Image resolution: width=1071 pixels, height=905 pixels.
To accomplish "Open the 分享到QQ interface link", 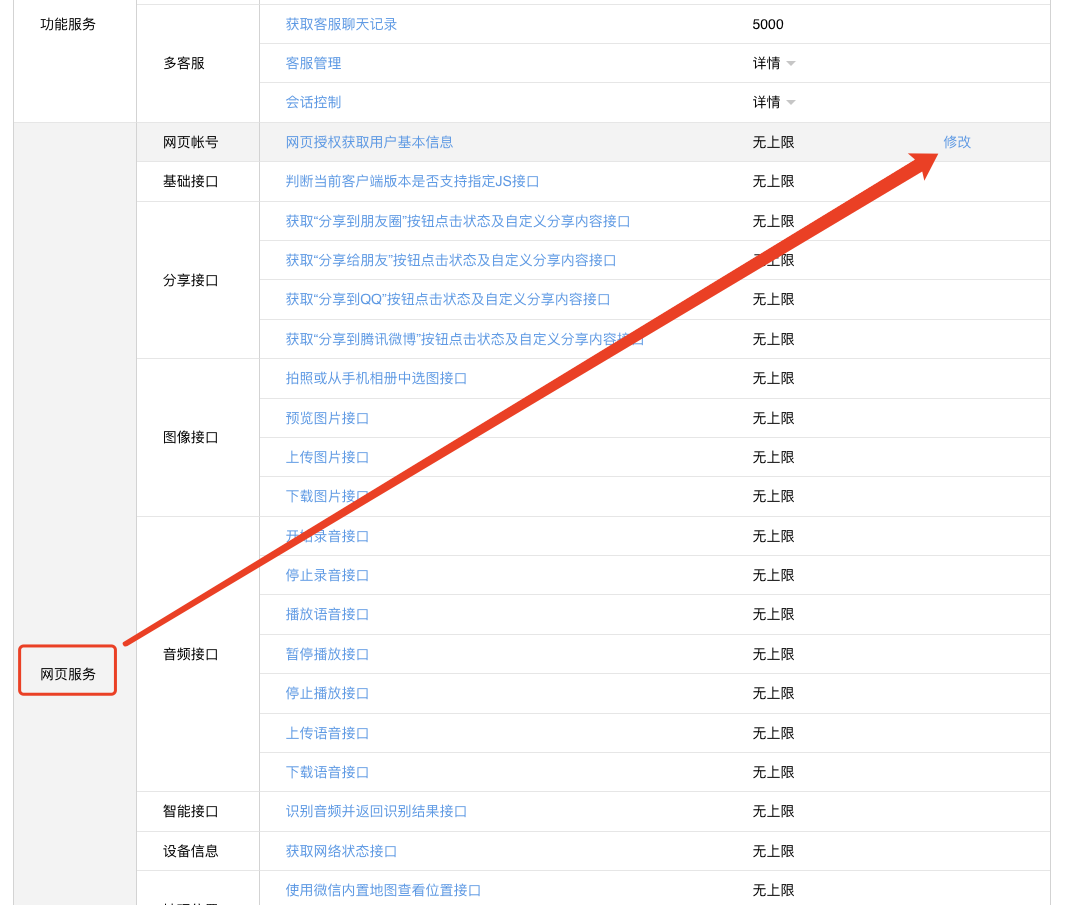I will pyautogui.click(x=448, y=299).
